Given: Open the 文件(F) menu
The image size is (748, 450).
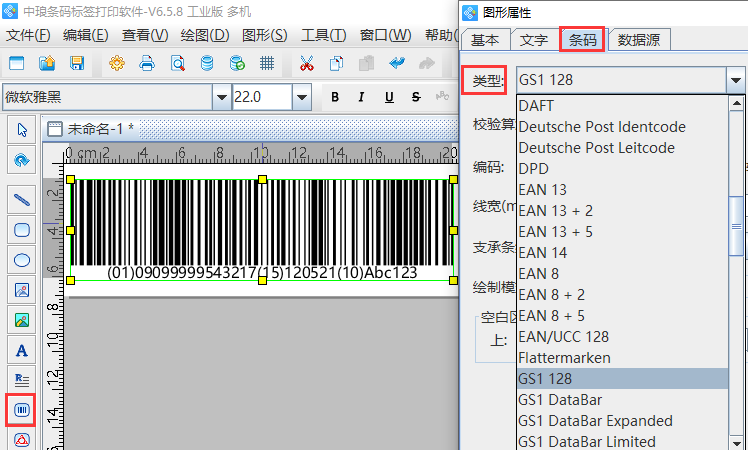Looking at the screenshot, I should (28, 35).
